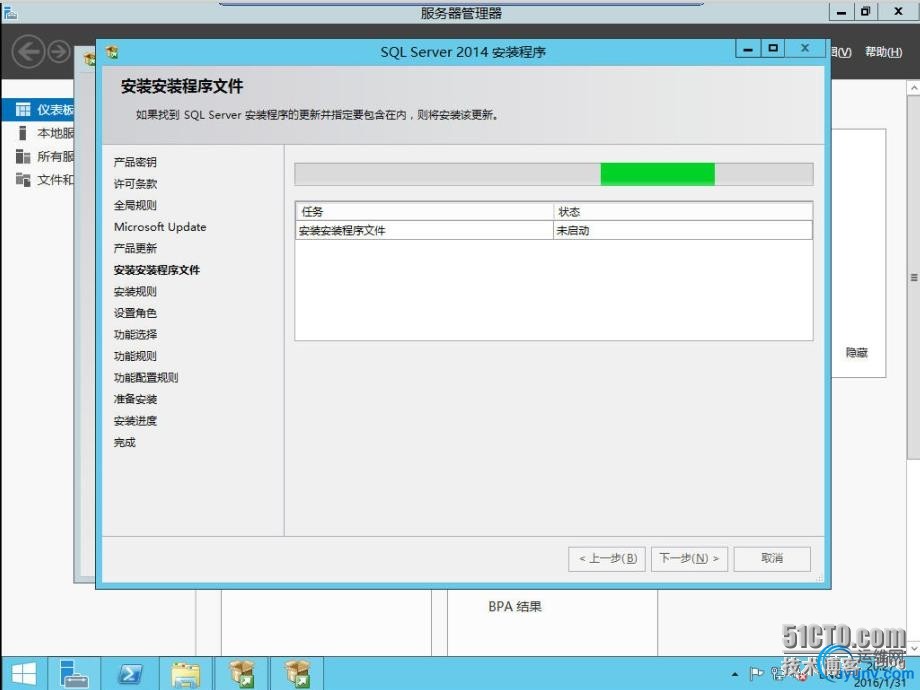Click the BPA 结果 label in Server Manager

(x=515, y=607)
